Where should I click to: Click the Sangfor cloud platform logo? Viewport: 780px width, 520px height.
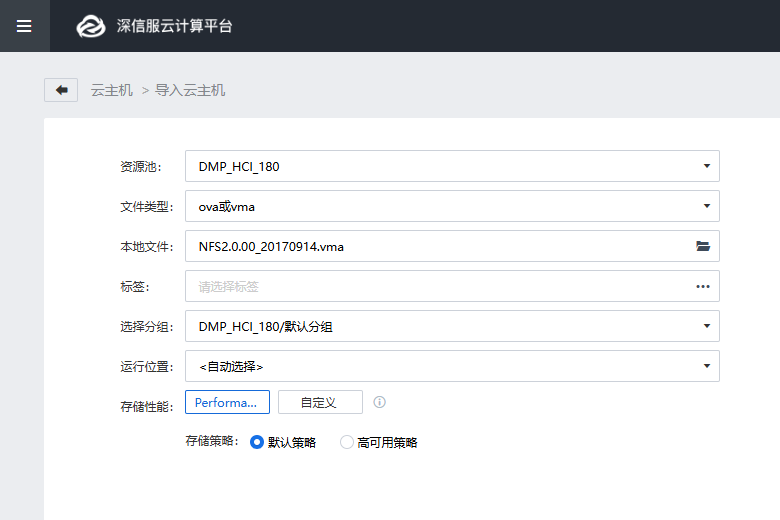coord(91,26)
